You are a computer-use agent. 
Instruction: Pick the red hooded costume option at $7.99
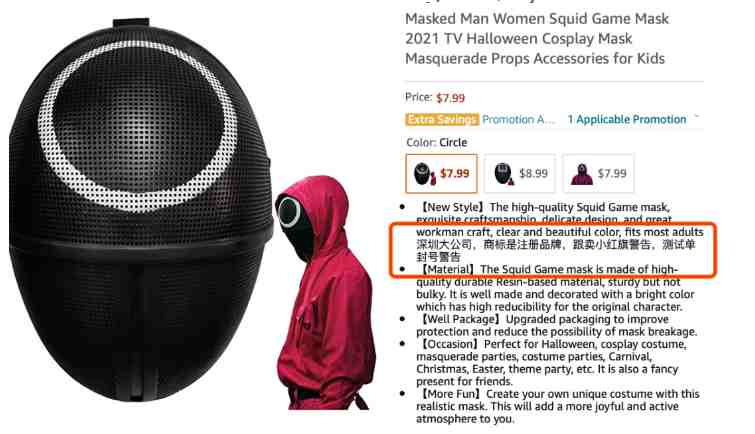tap(599, 173)
